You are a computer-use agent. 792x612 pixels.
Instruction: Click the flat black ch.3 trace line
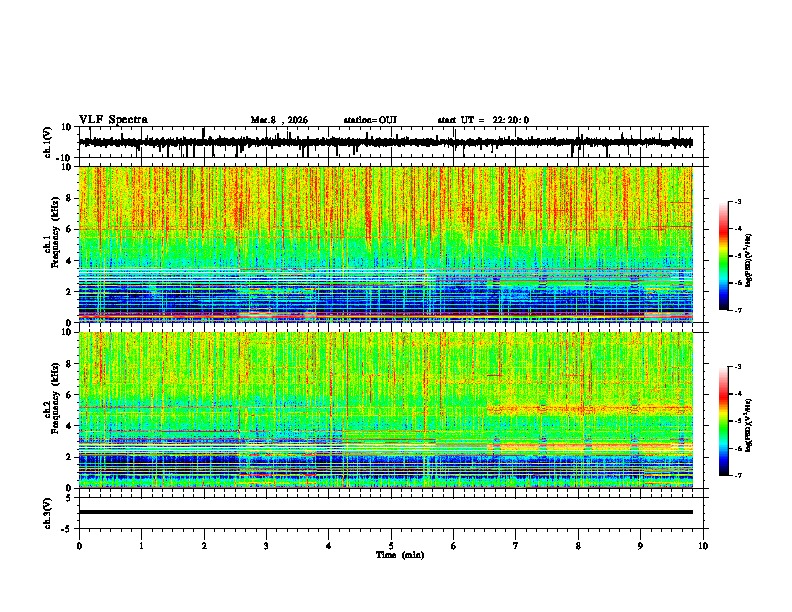pos(385,512)
